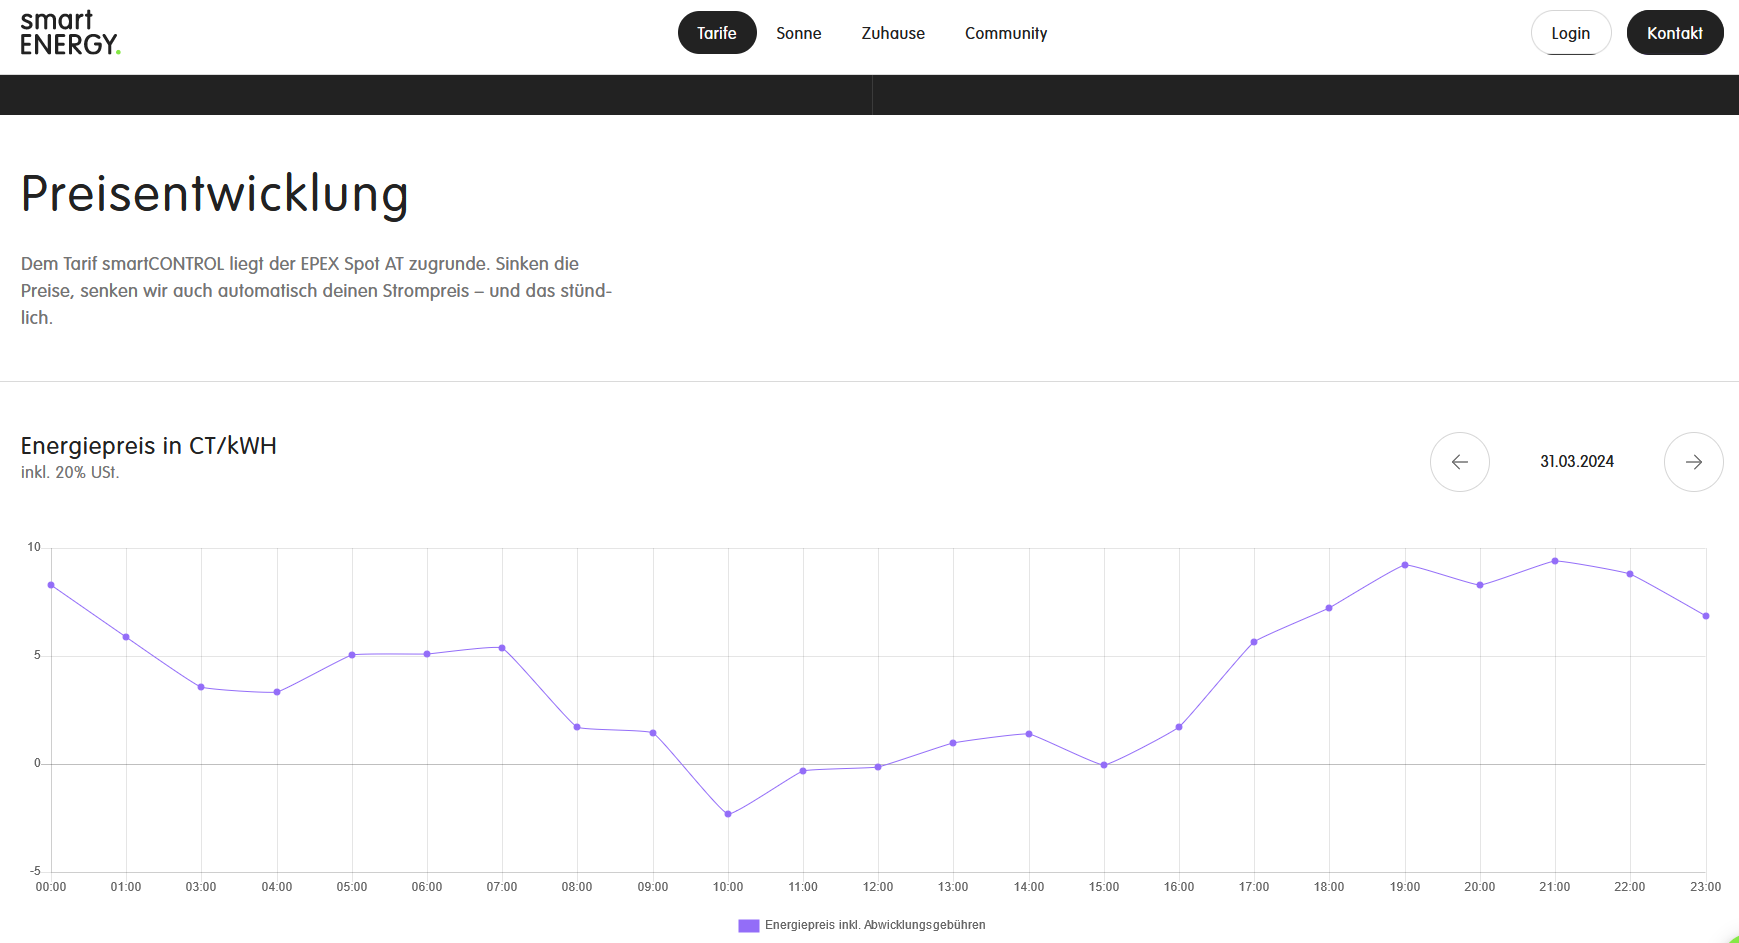Select the 15:00 data point near zero
1739x943 pixels.
1104,765
